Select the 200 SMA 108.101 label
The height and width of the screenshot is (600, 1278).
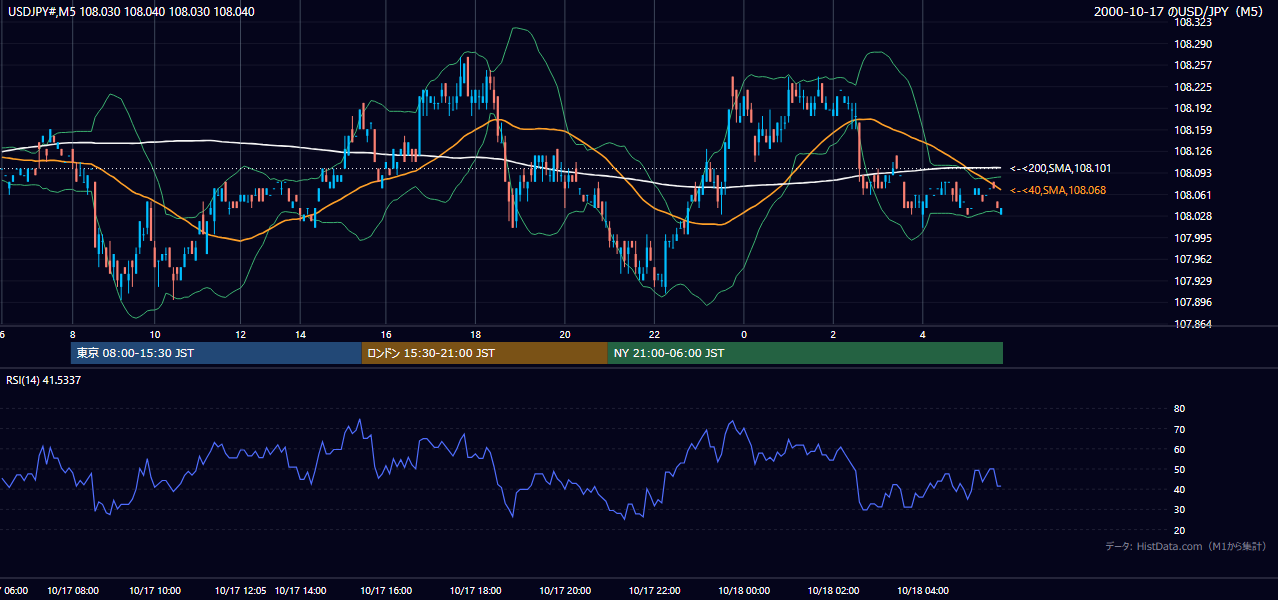pyautogui.click(x=1060, y=168)
